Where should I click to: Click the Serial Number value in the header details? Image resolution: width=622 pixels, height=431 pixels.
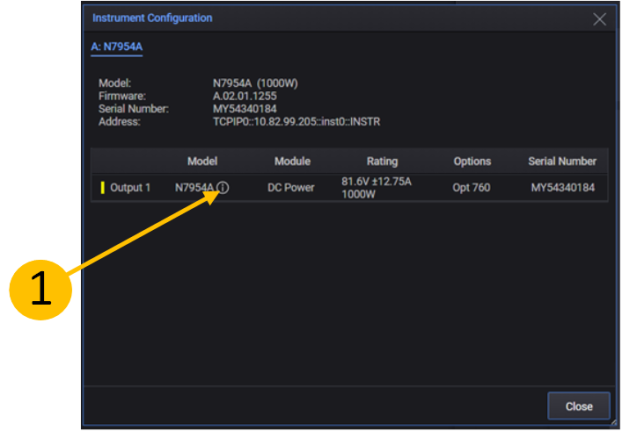pos(245,109)
